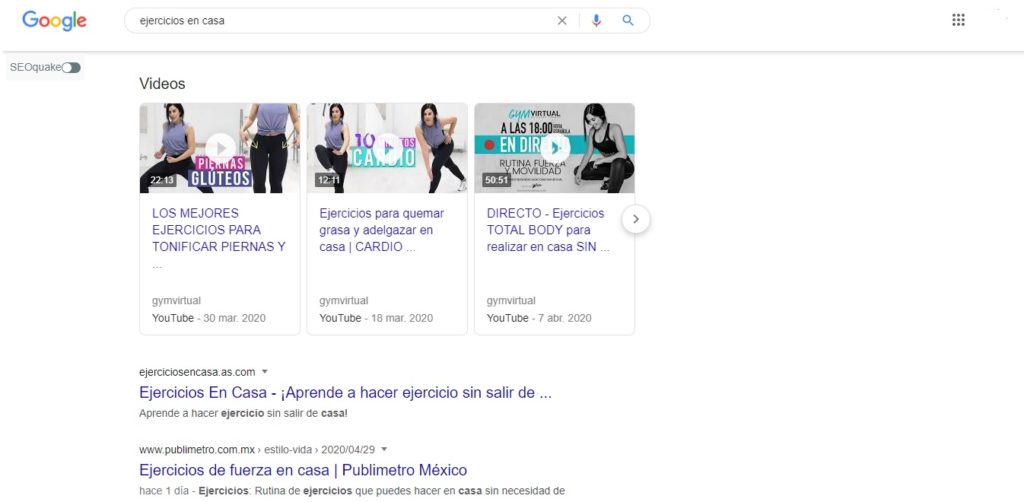Show next videos with carousel arrow
1024x502 pixels.
pyautogui.click(x=635, y=219)
